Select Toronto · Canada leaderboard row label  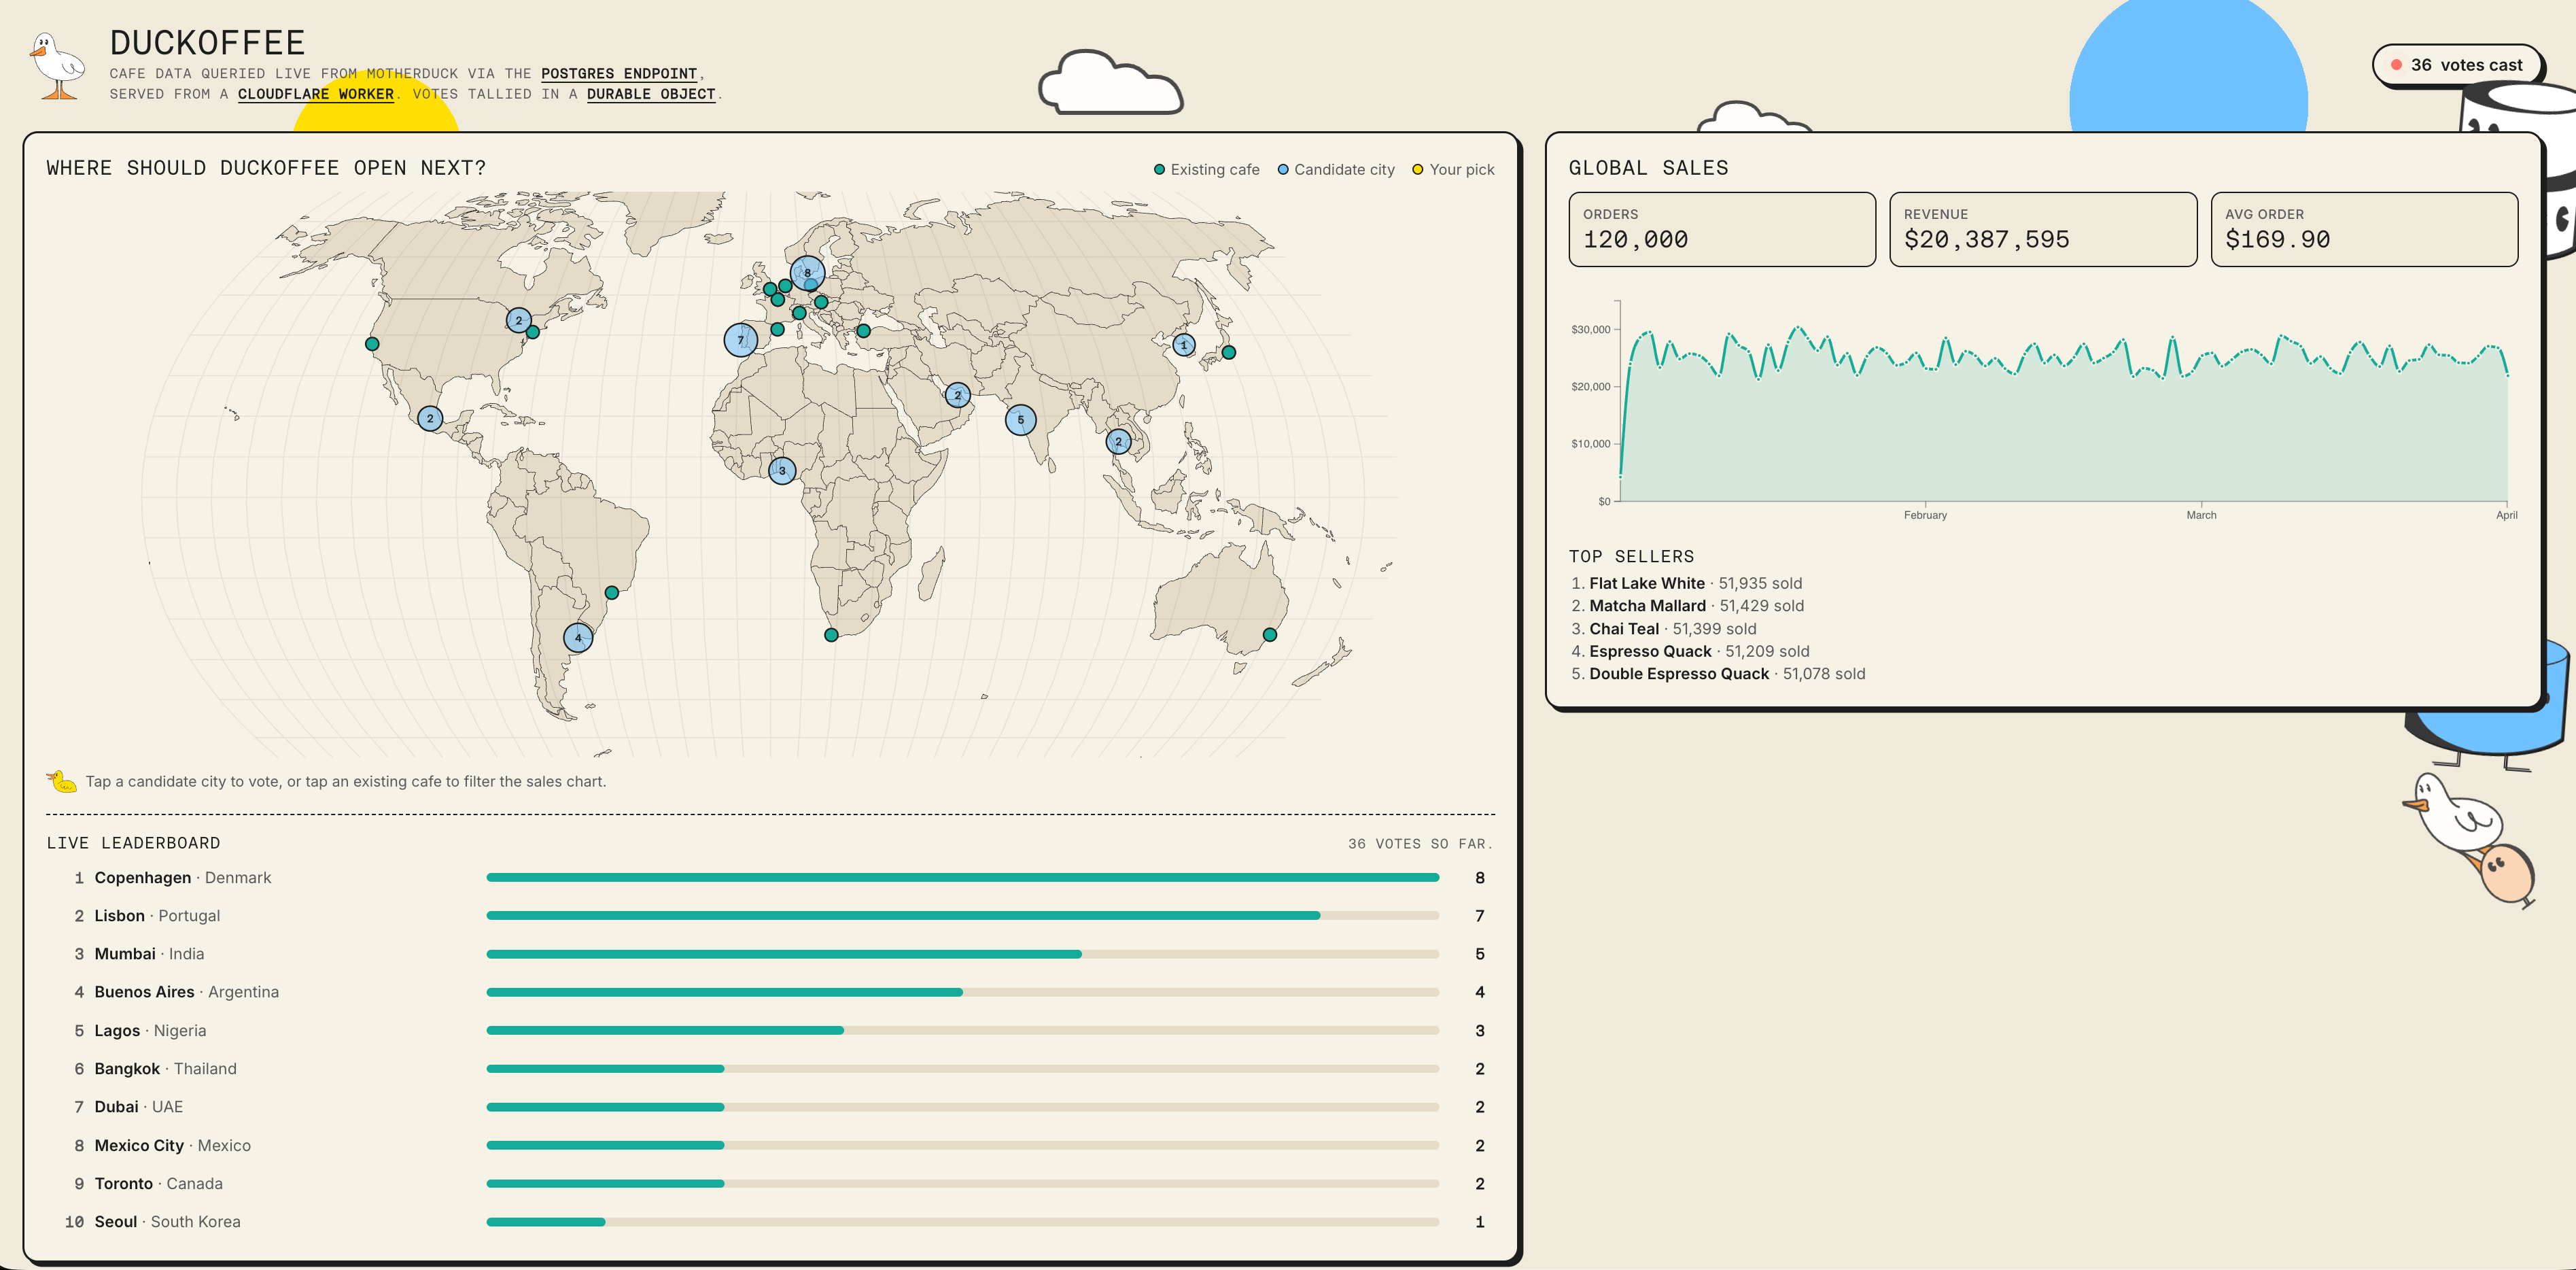[x=158, y=1184]
